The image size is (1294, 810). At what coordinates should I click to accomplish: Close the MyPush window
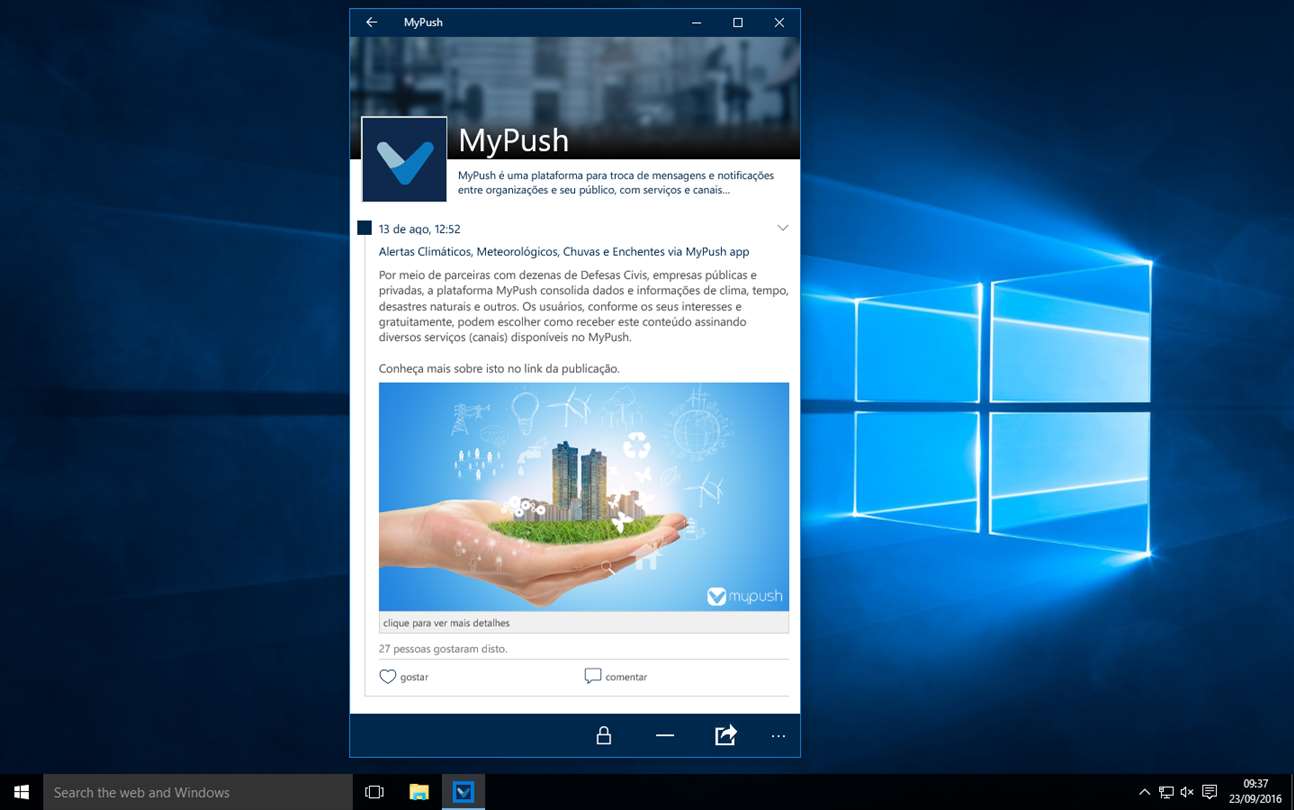point(779,22)
